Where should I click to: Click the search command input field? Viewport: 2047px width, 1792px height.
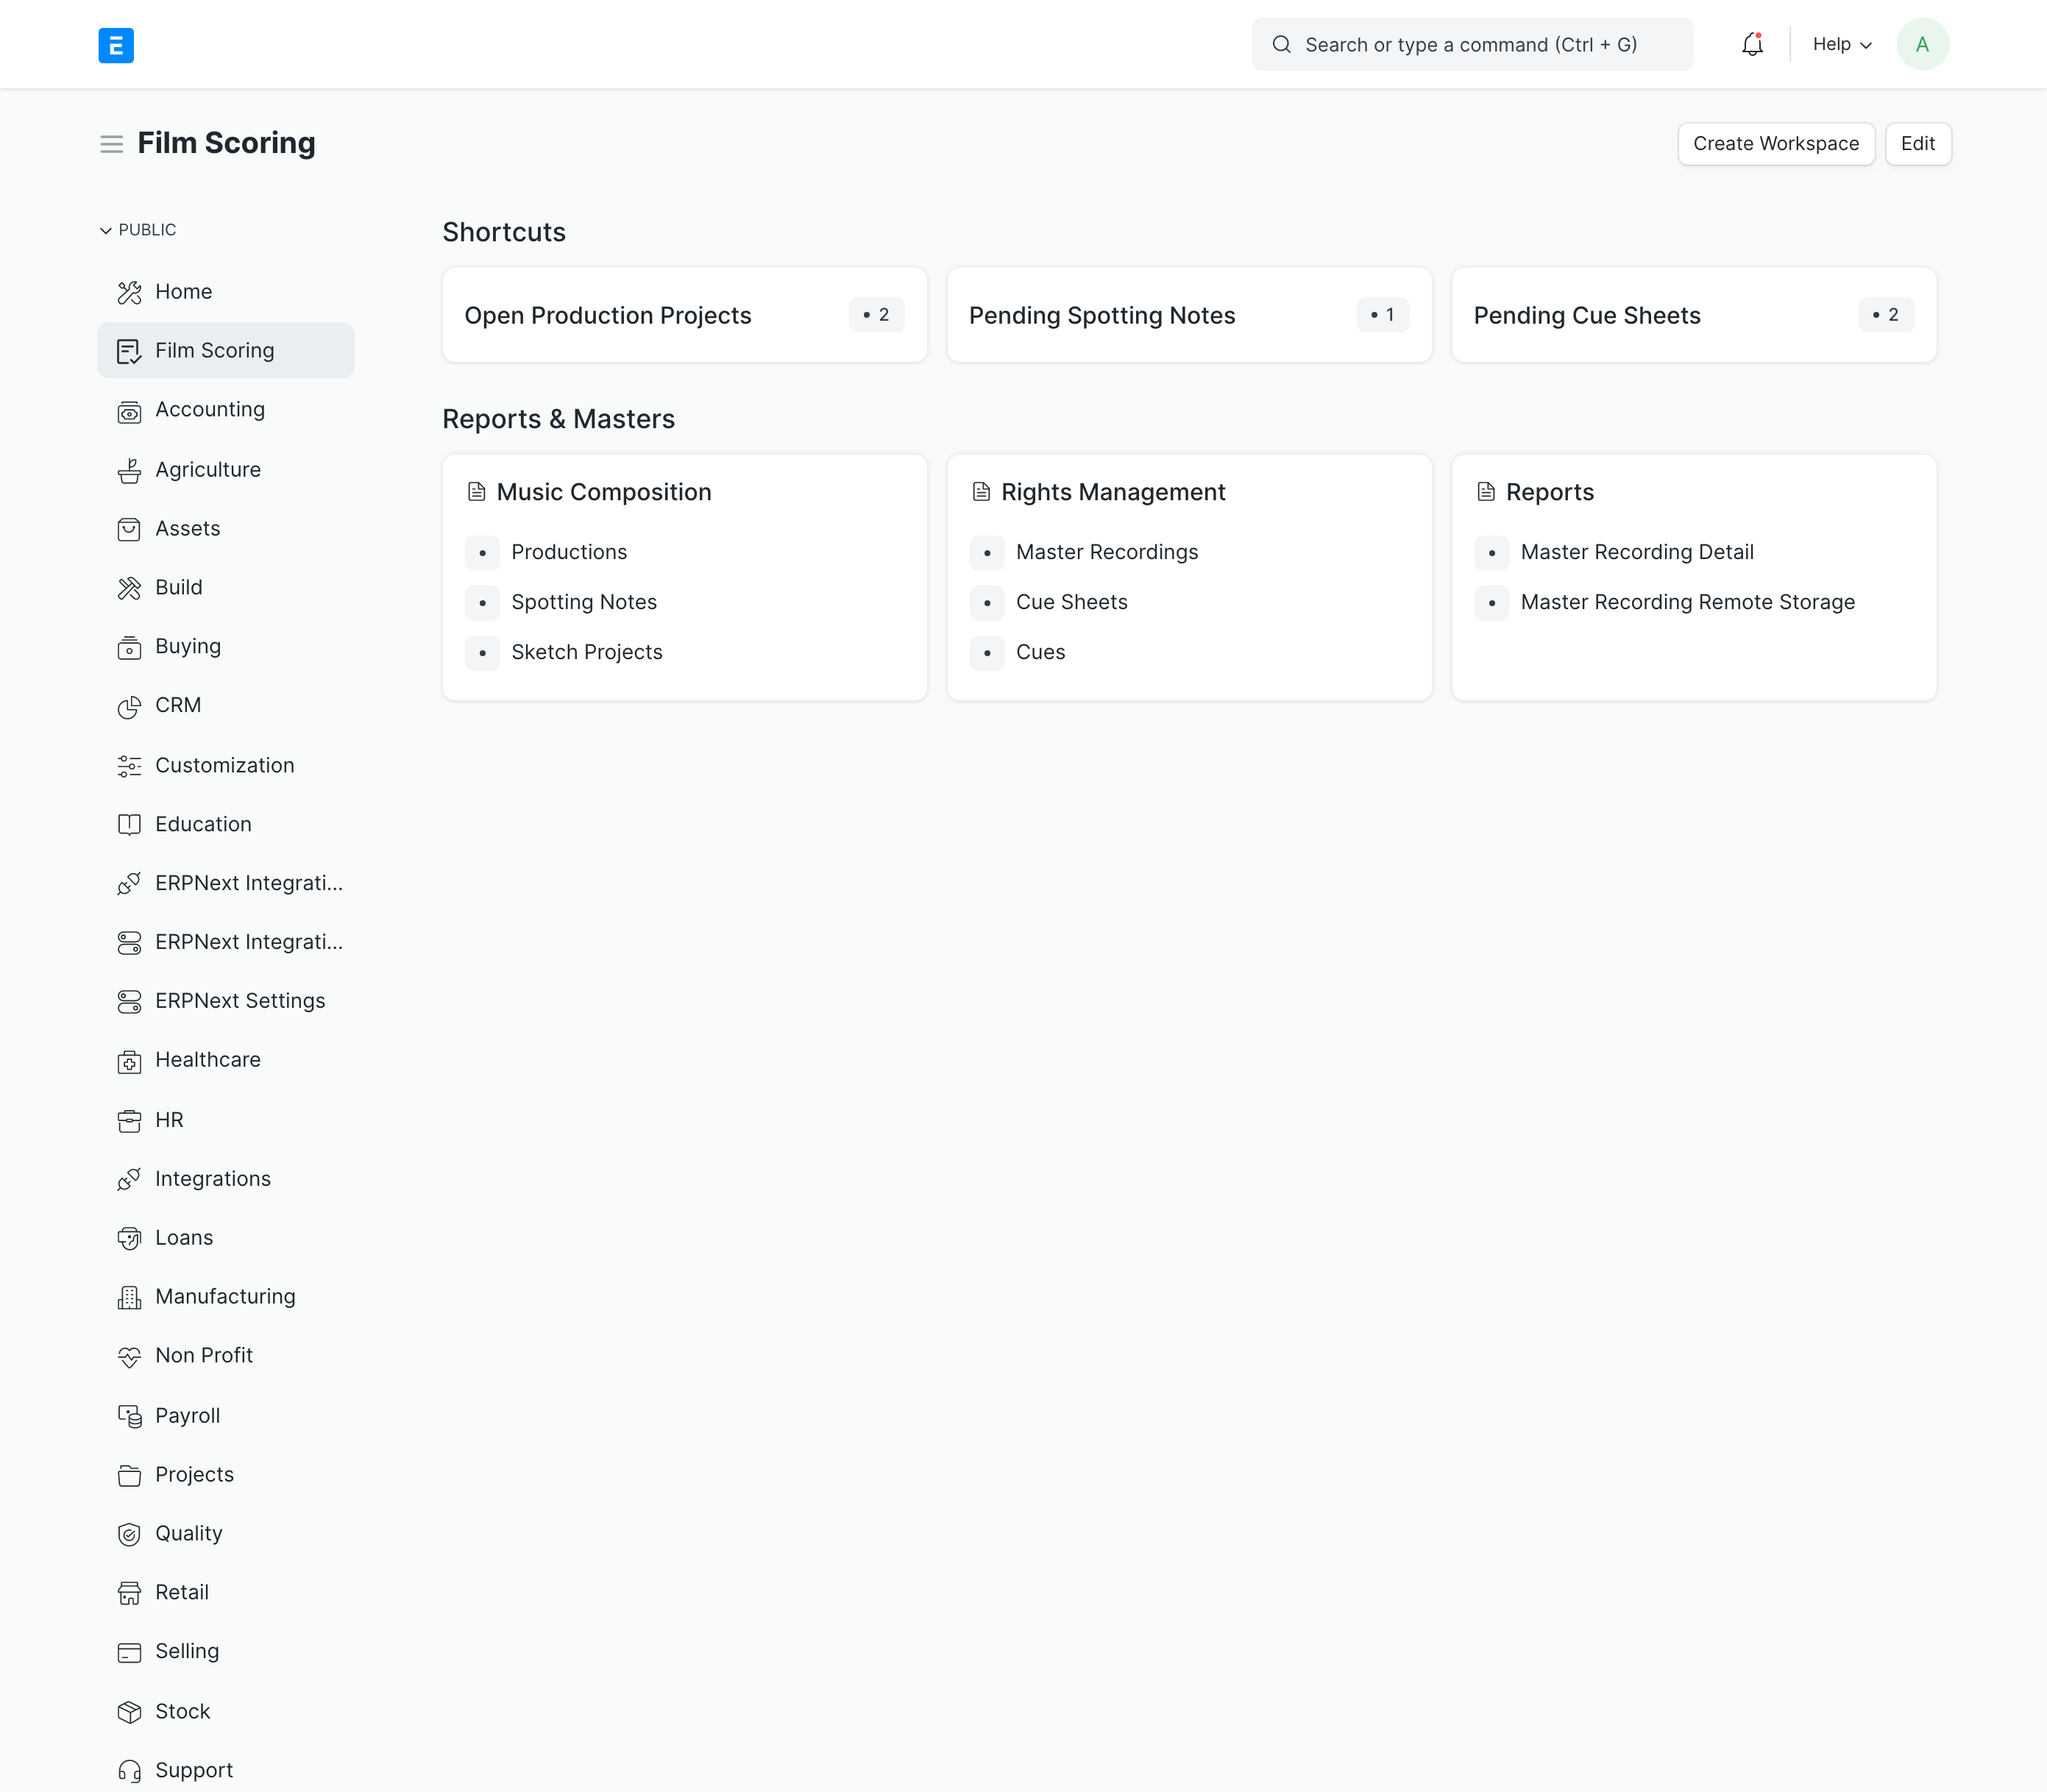pyautogui.click(x=1471, y=45)
